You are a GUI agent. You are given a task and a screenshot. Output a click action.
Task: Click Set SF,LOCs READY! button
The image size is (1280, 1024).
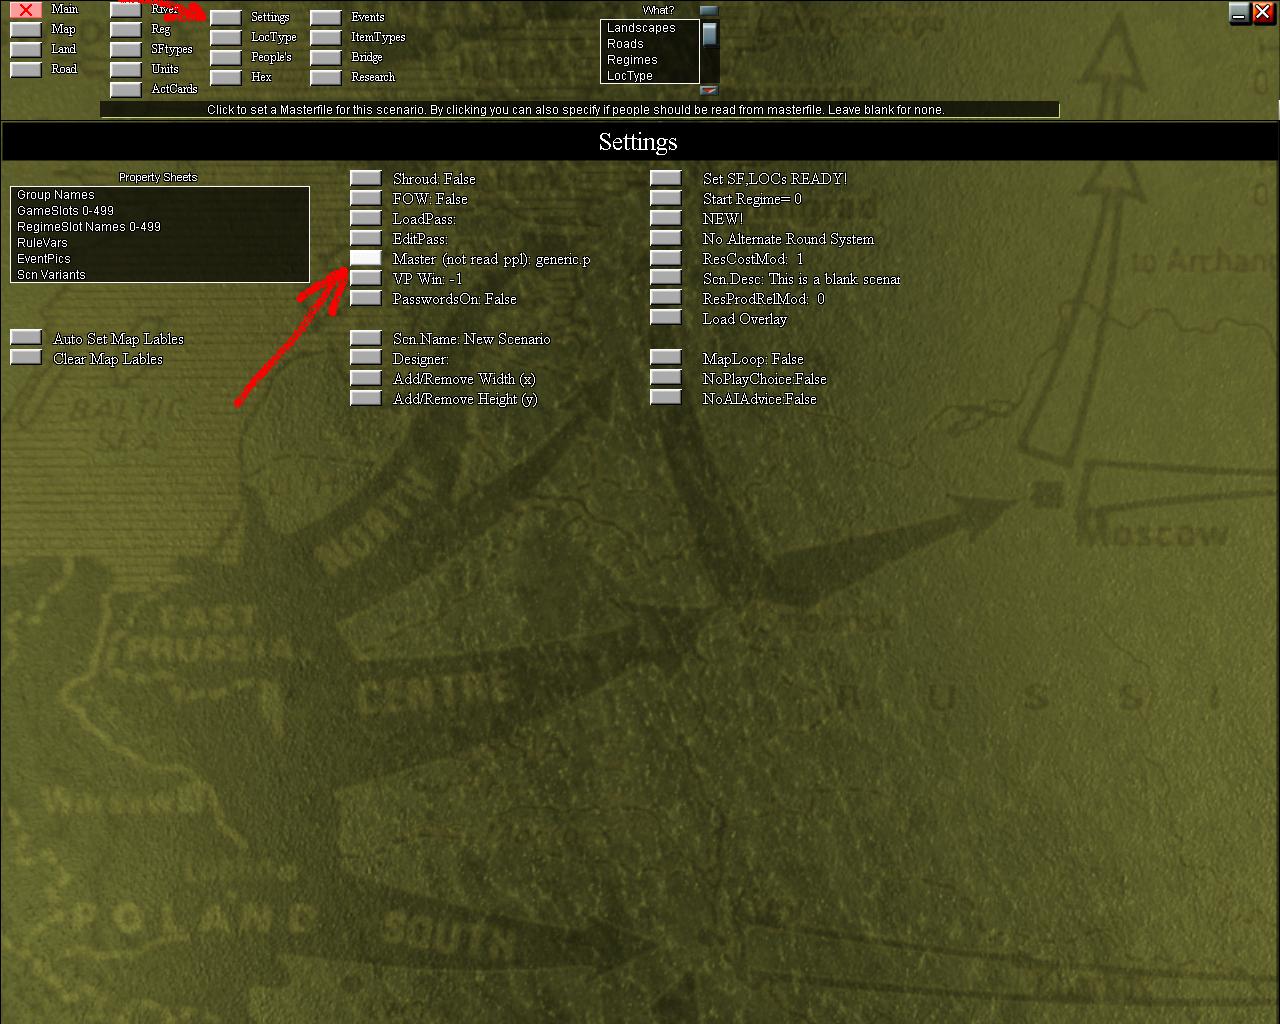[666, 178]
